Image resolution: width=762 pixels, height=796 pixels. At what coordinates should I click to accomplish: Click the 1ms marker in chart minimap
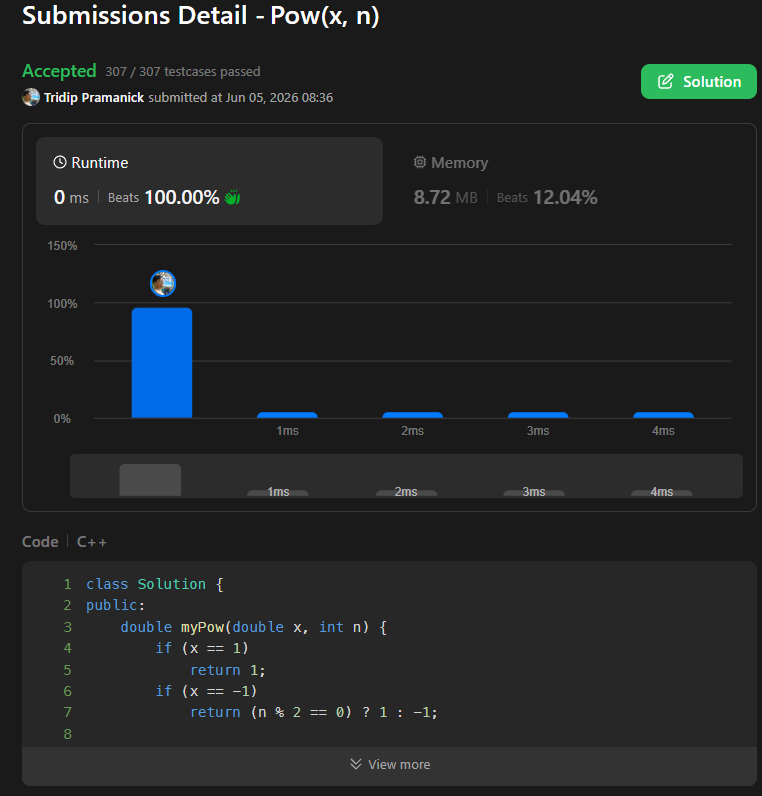(278, 492)
